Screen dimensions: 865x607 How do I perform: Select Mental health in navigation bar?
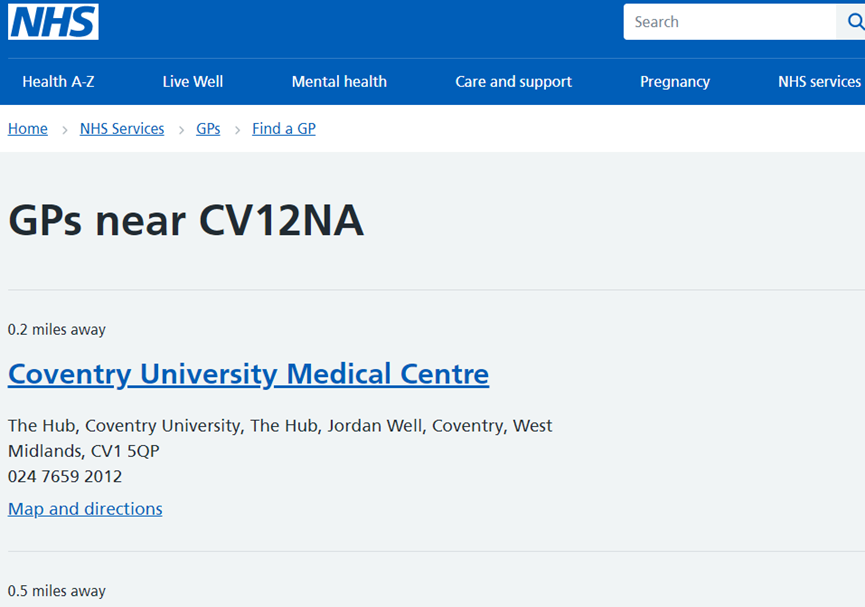pyautogui.click(x=339, y=82)
